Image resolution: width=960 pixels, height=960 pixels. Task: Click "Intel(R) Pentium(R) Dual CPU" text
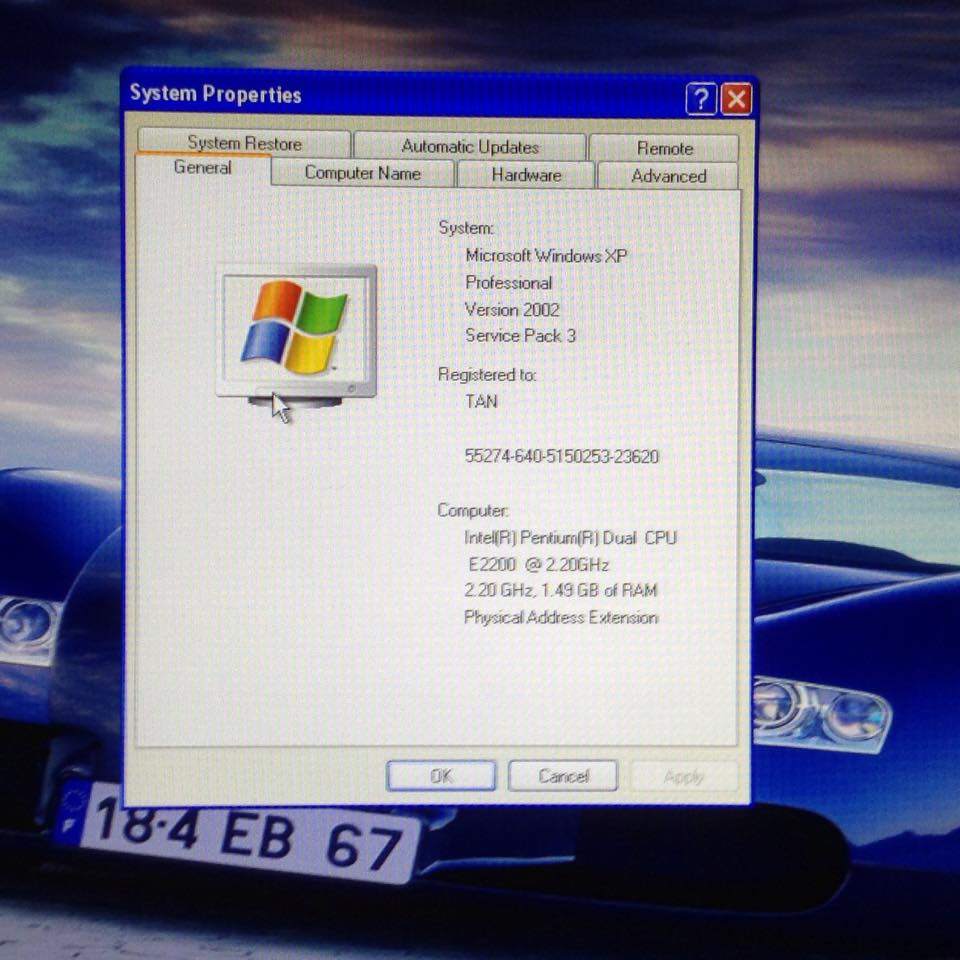pos(570,538)
